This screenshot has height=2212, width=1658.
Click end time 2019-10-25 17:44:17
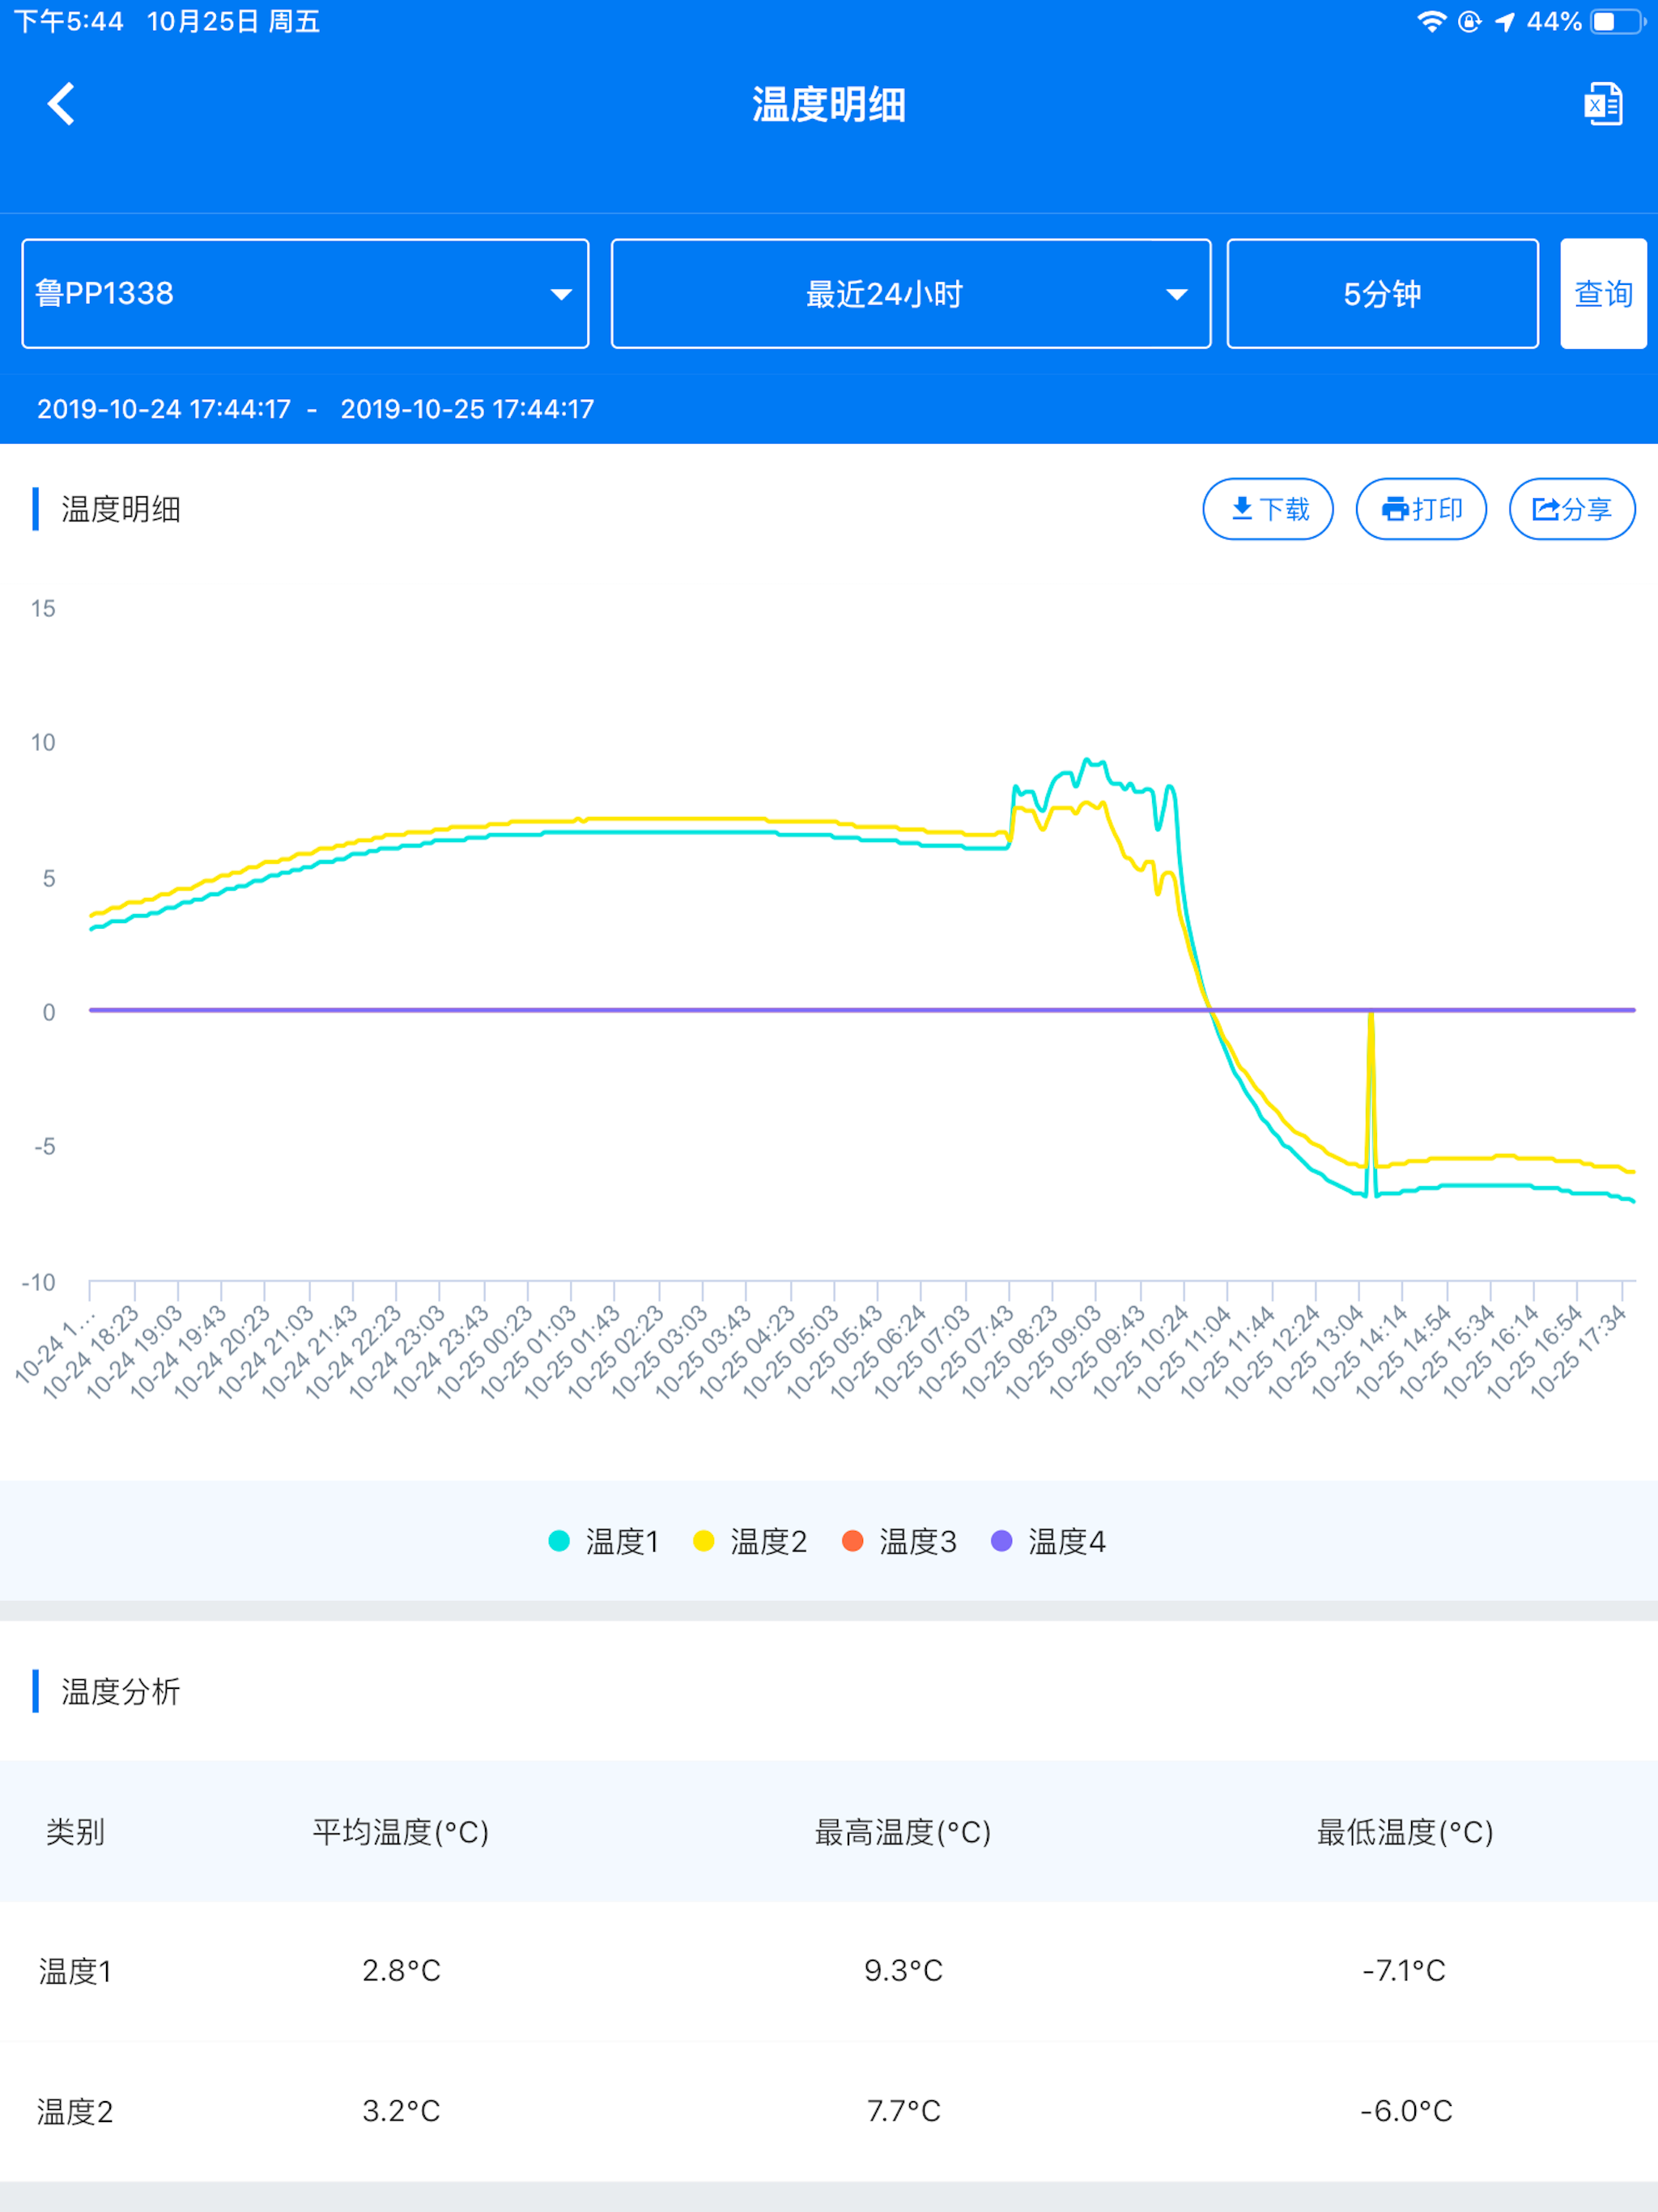pos(467,409)
